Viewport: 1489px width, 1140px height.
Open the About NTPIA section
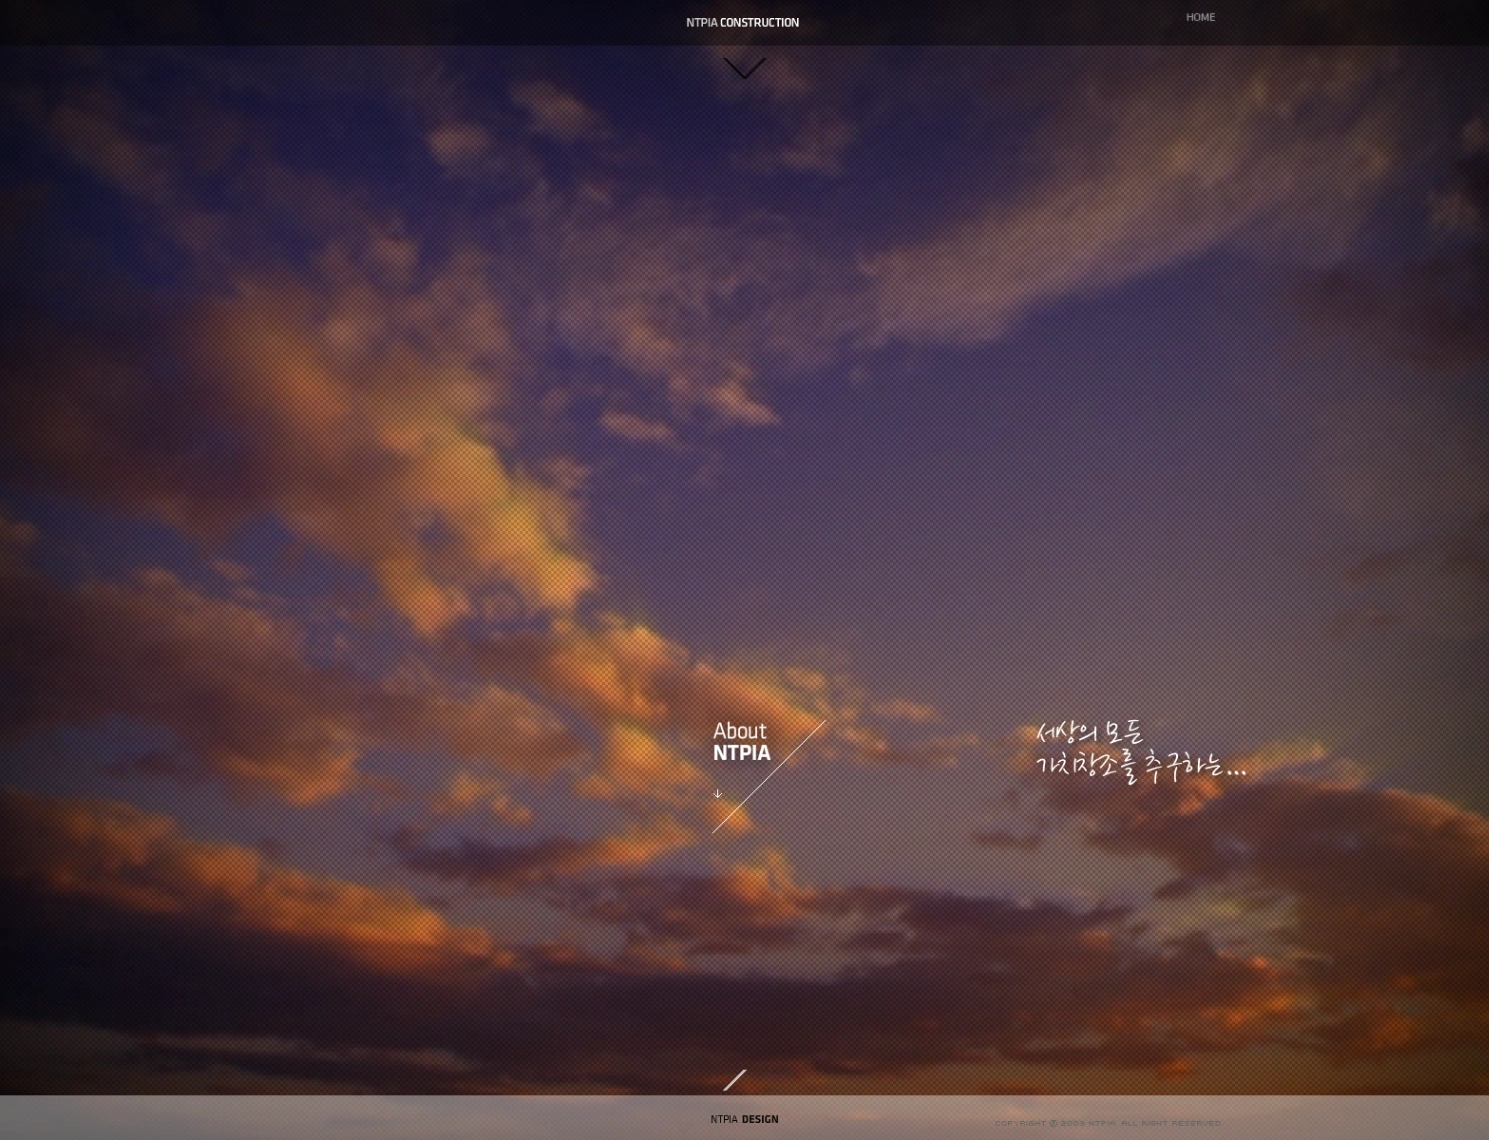click(741, 742)
